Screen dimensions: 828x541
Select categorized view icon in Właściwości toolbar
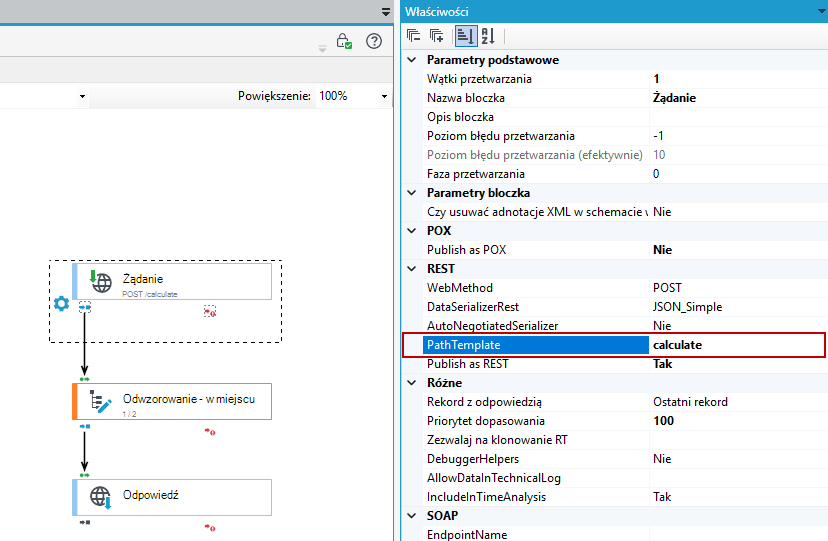[465, 36]
